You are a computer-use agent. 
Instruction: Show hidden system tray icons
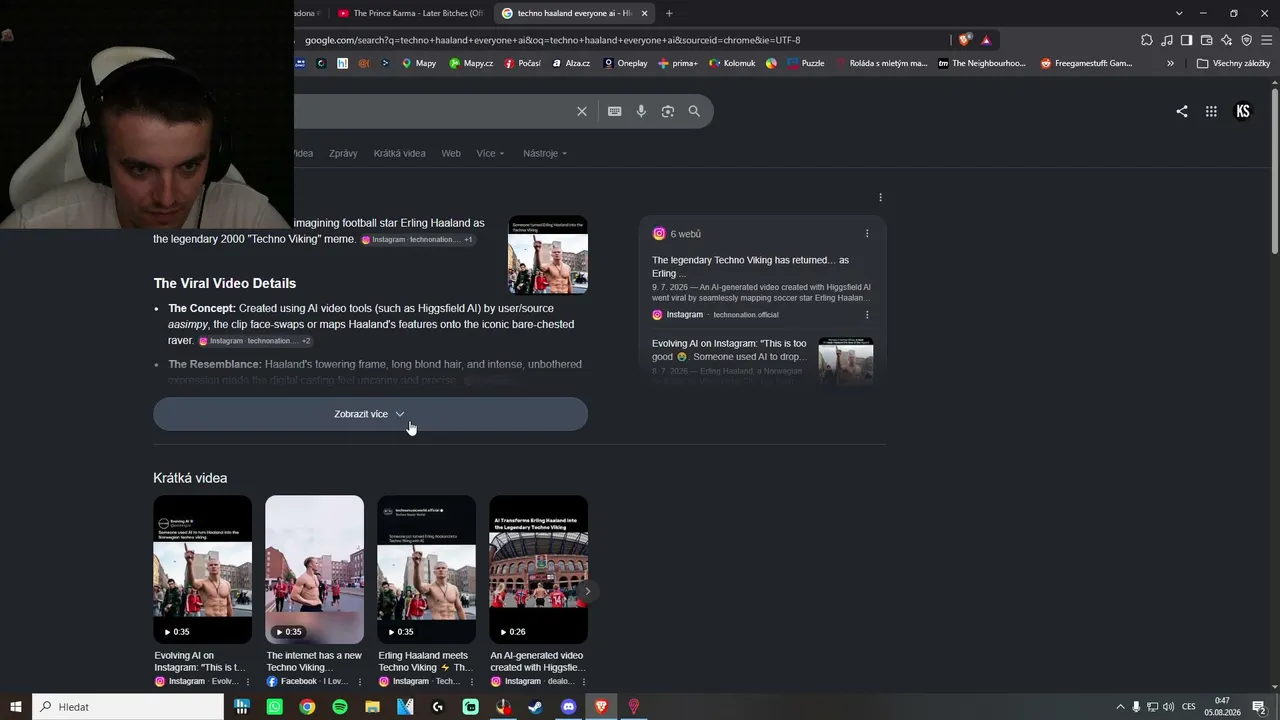pos(1120,707)
